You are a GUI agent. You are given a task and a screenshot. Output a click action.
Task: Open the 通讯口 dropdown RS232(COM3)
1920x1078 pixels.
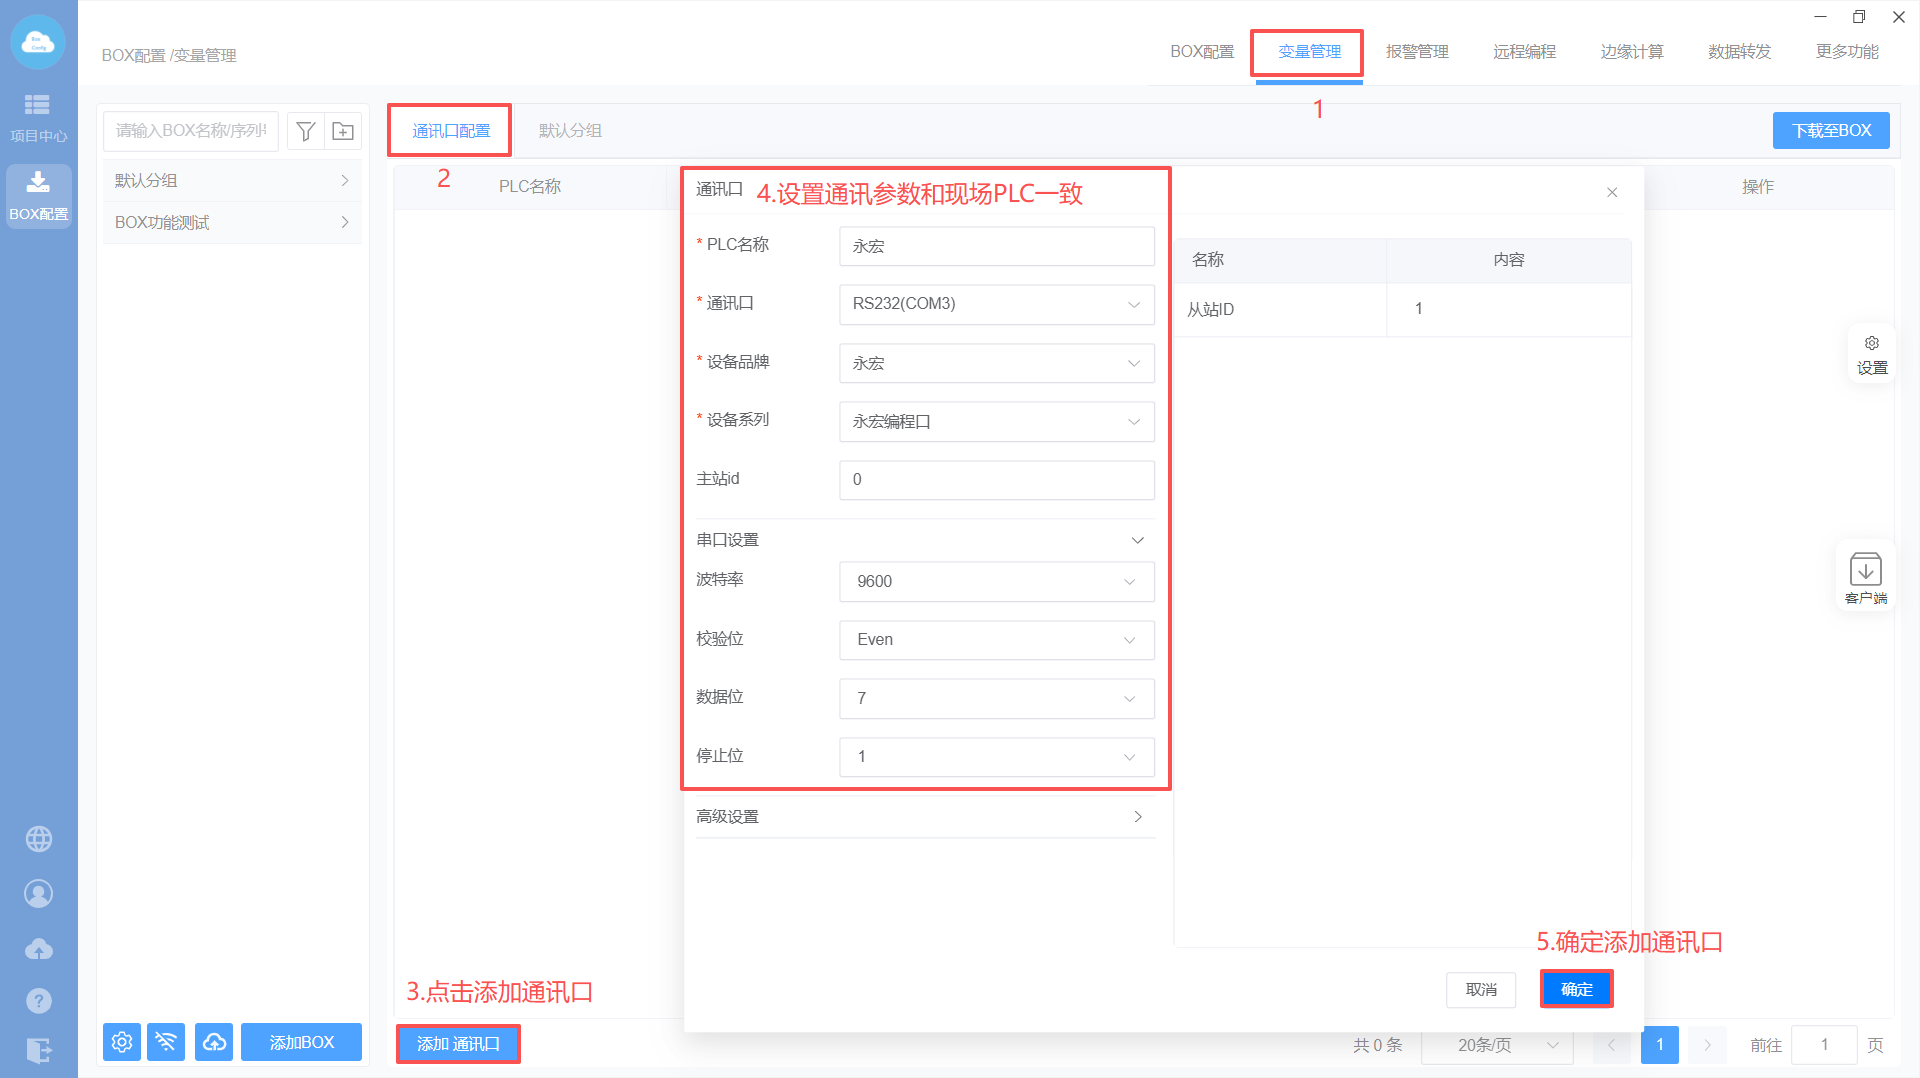(996, 304)
